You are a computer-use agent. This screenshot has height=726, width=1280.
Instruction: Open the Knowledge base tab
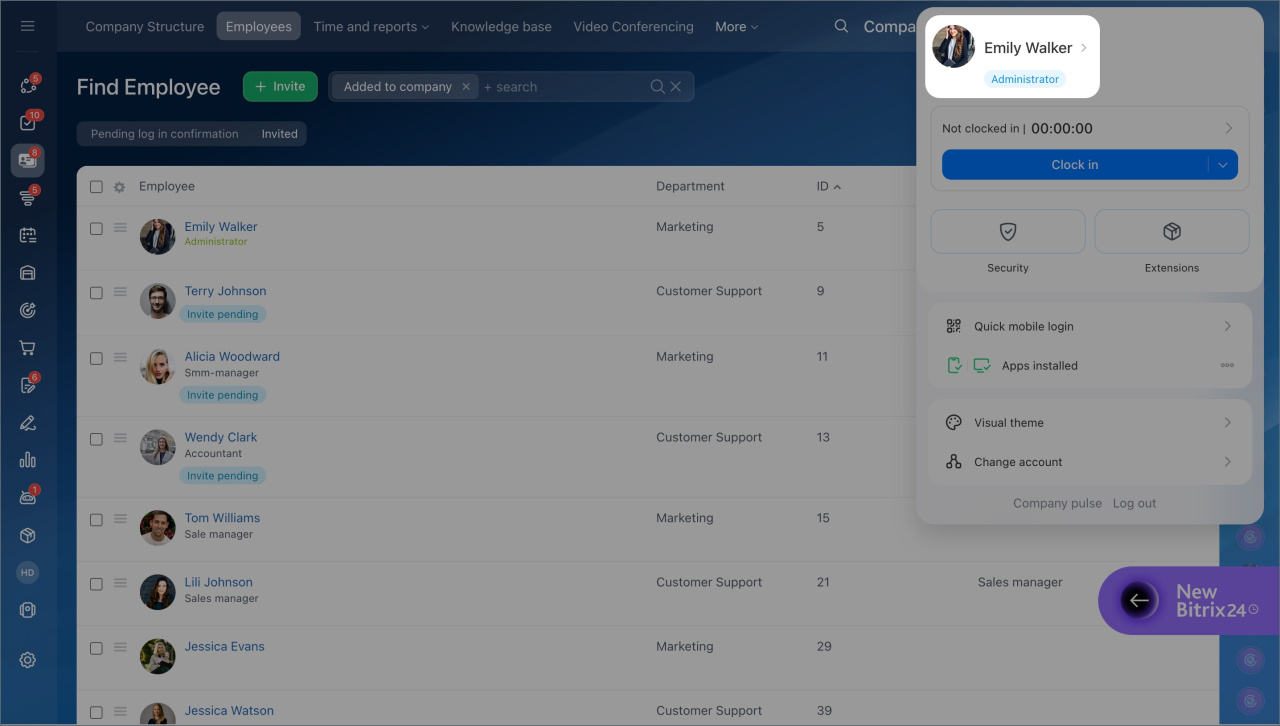click(x=501, y=27)
